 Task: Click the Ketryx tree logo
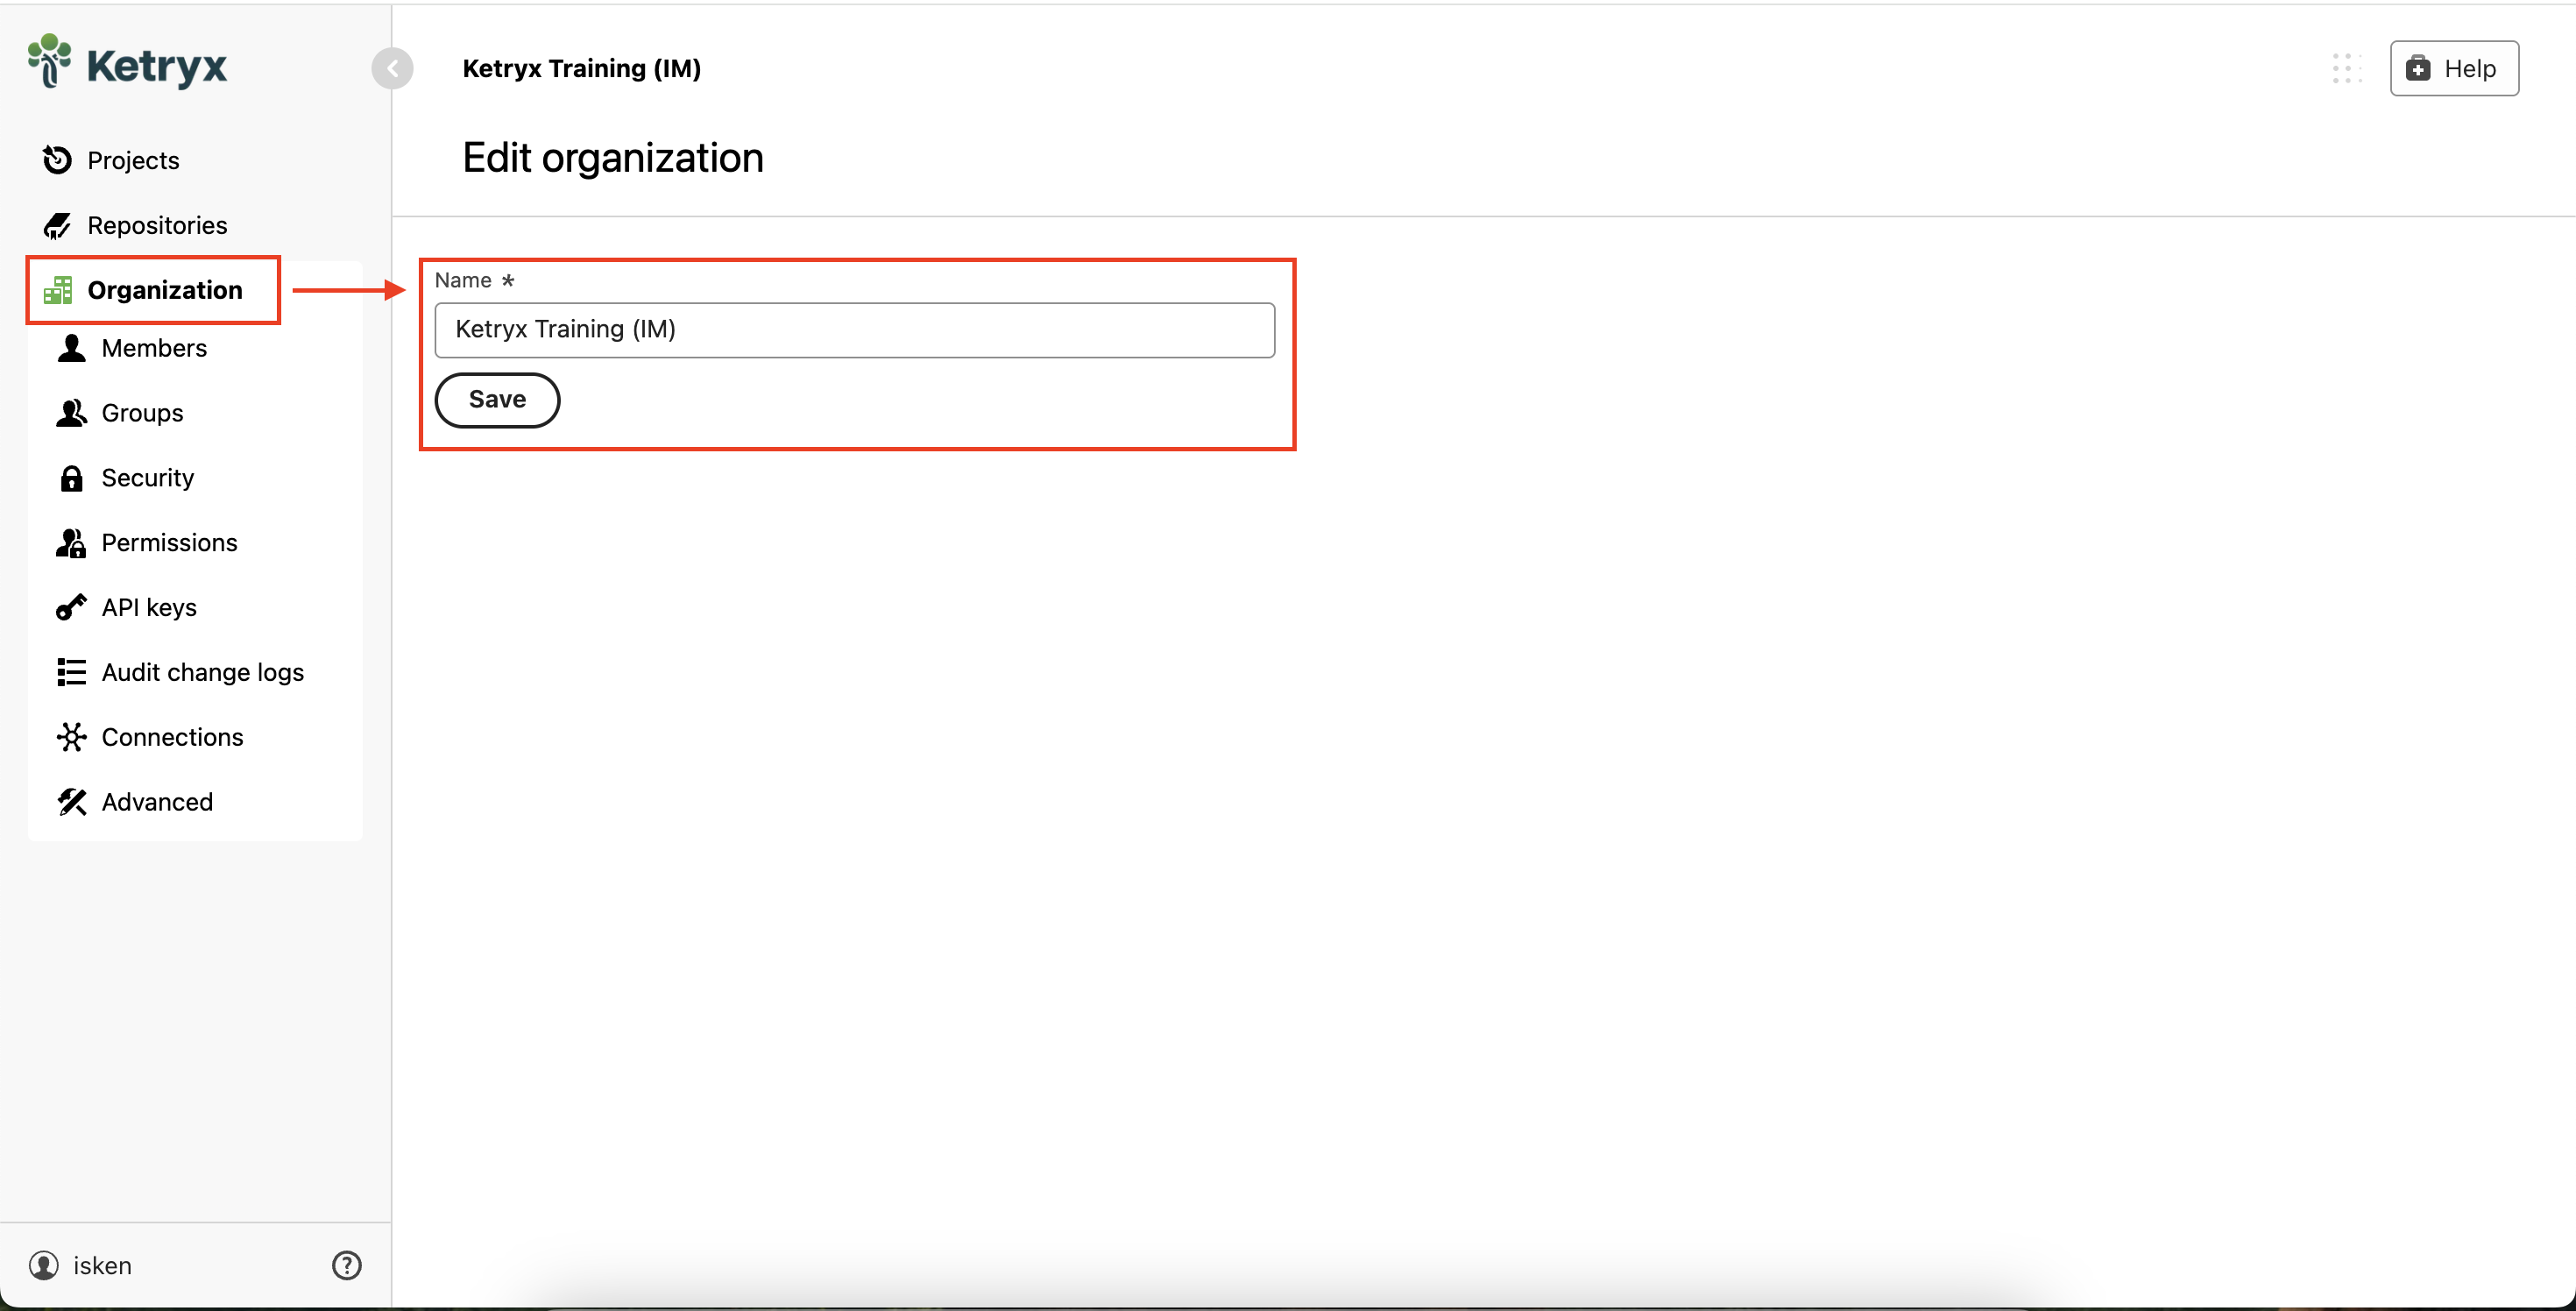[49, 61]
